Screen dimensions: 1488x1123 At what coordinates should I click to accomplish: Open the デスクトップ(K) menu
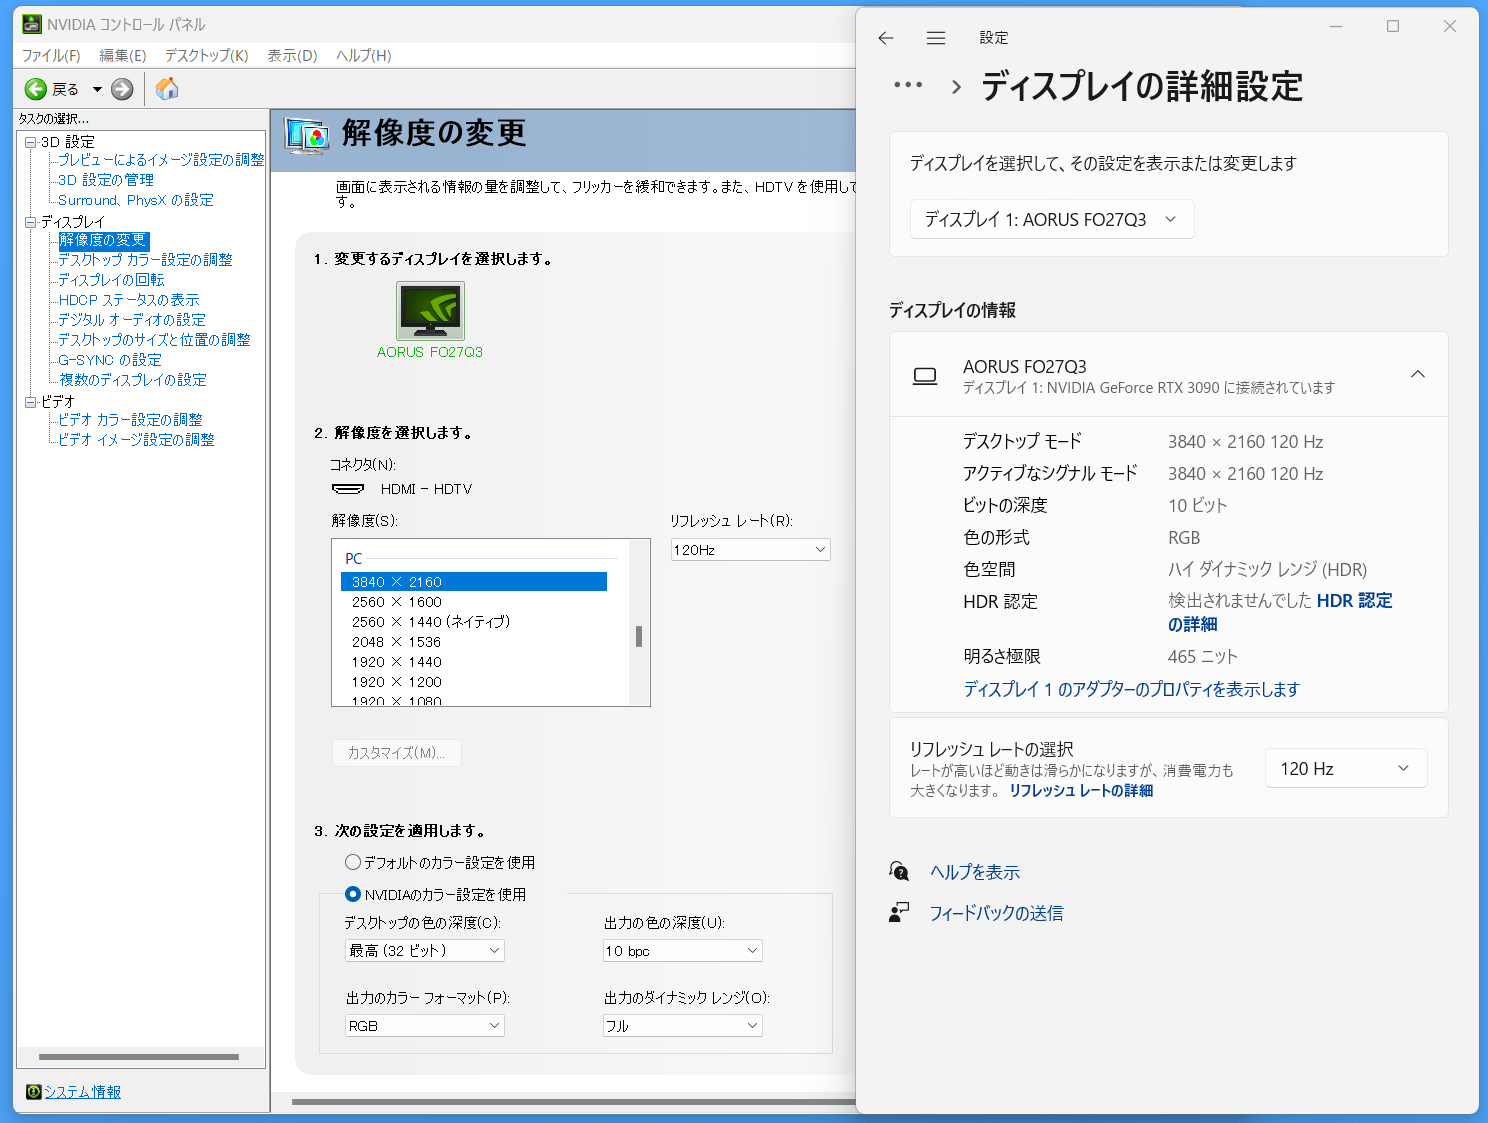tap(206, 56)
